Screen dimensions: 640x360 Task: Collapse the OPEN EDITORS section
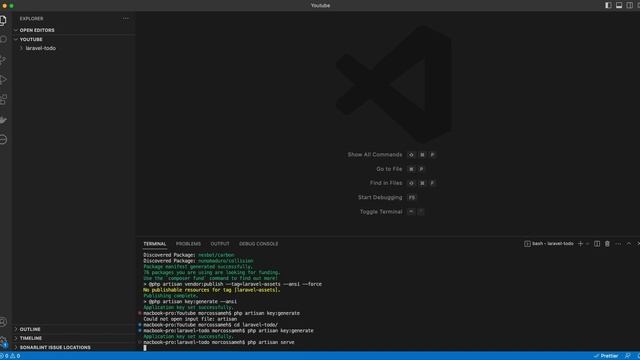[x=74, y=30]
